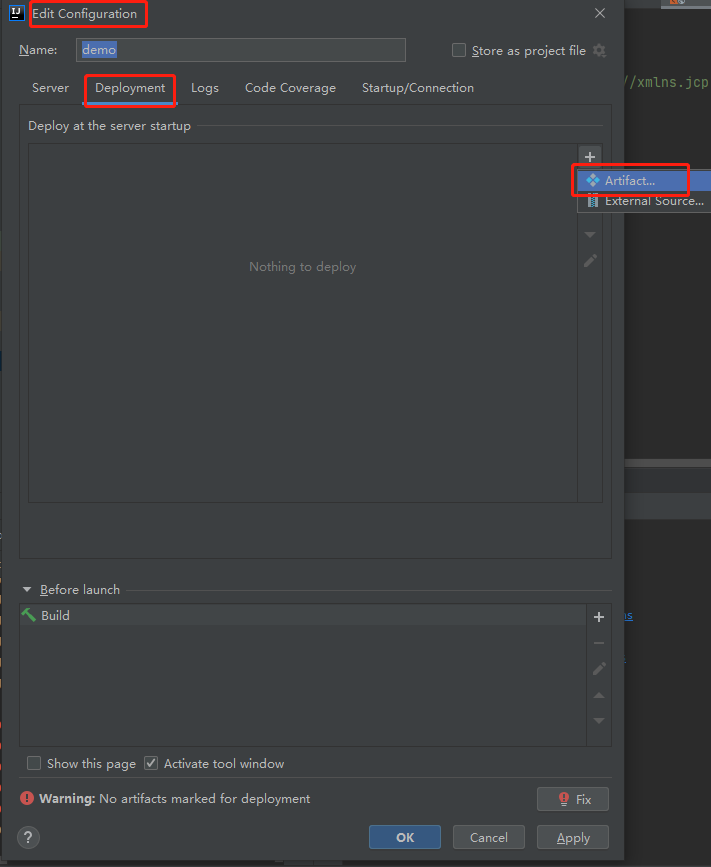Screen dimensions: 711x867
Task: Click the deployment list edit pencil icon
Action: (x=590, y=260)
